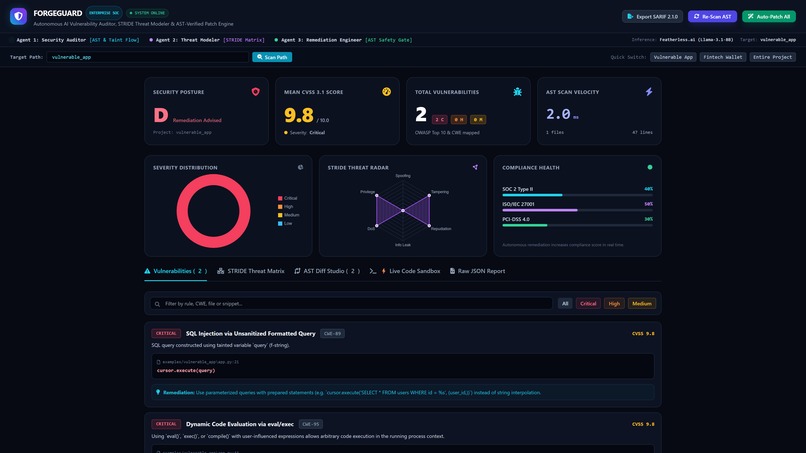Select the All severity filter

(565, 303)
